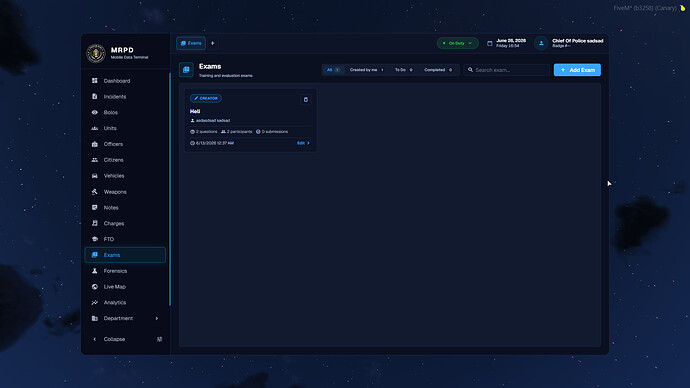Screen dimensions: 690x388
Task: Open the Weapons sidebar icon
Action: [95, 192]
